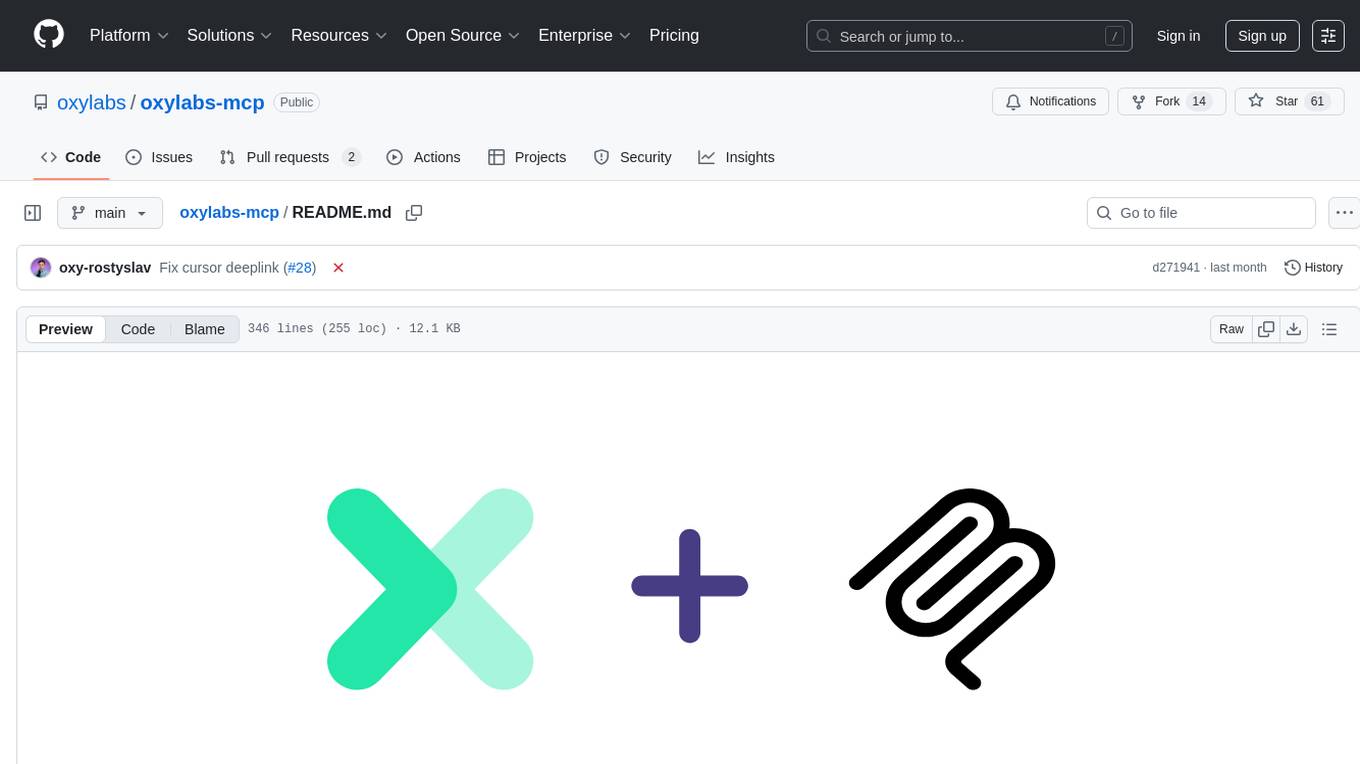View the file History

[x=1313, y=268]
